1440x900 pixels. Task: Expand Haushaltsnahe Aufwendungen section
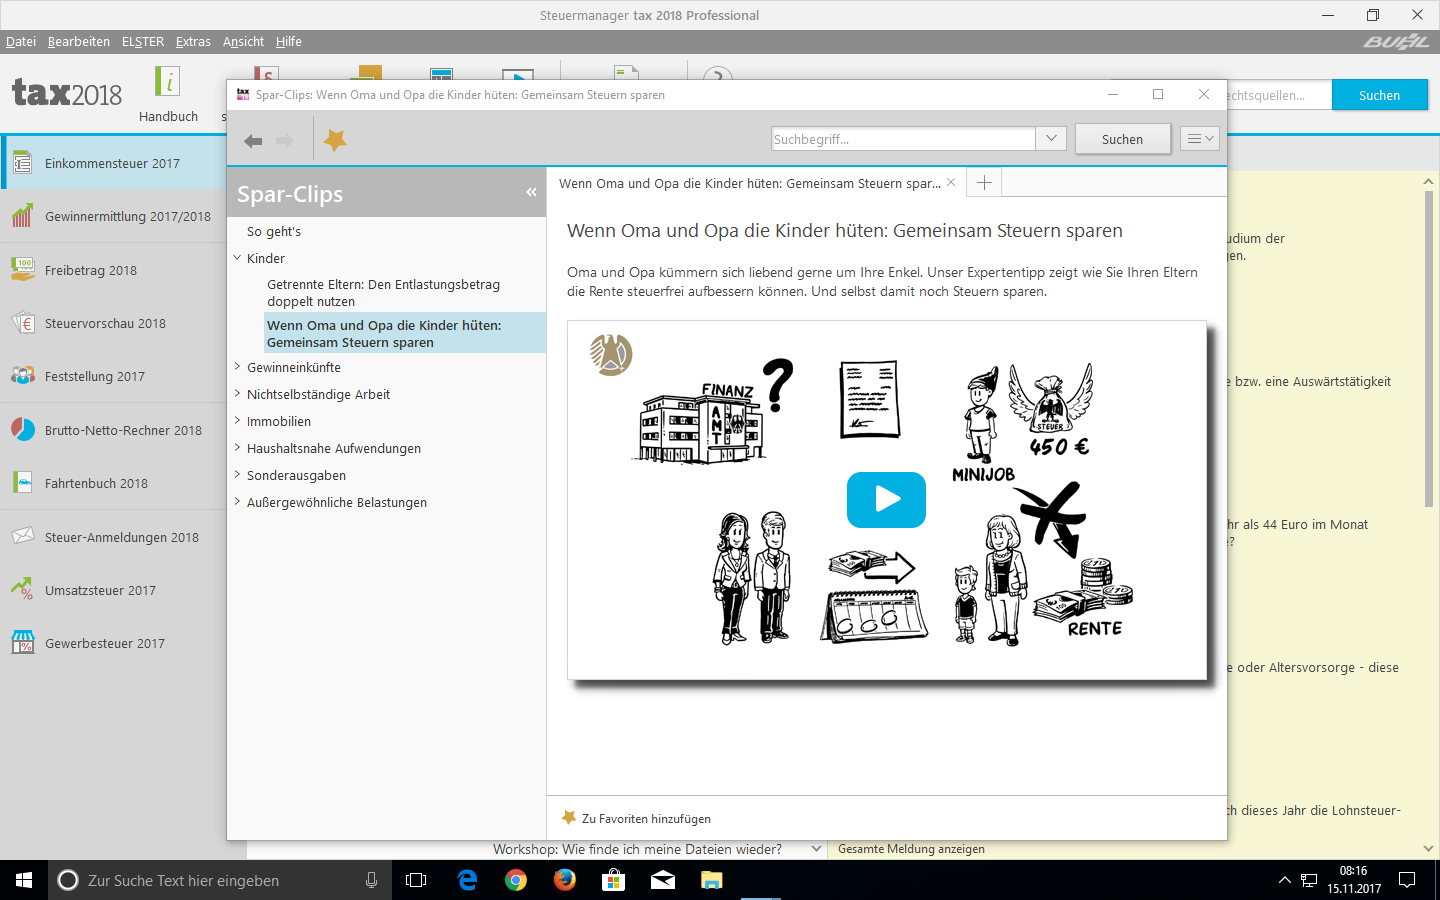[x=237, y=448]
